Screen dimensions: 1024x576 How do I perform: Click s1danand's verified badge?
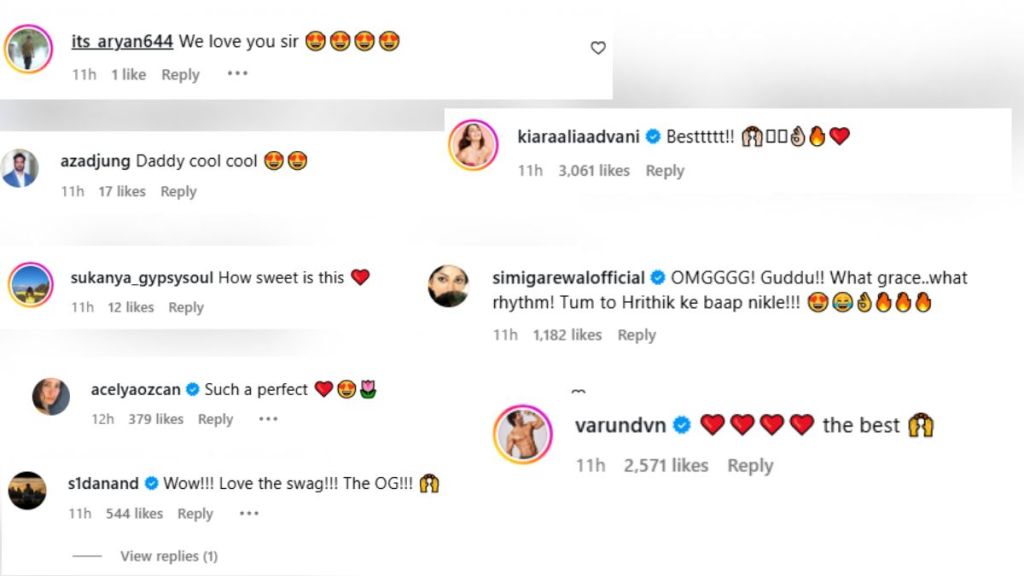pyautogui.click(x=152, y=484)
